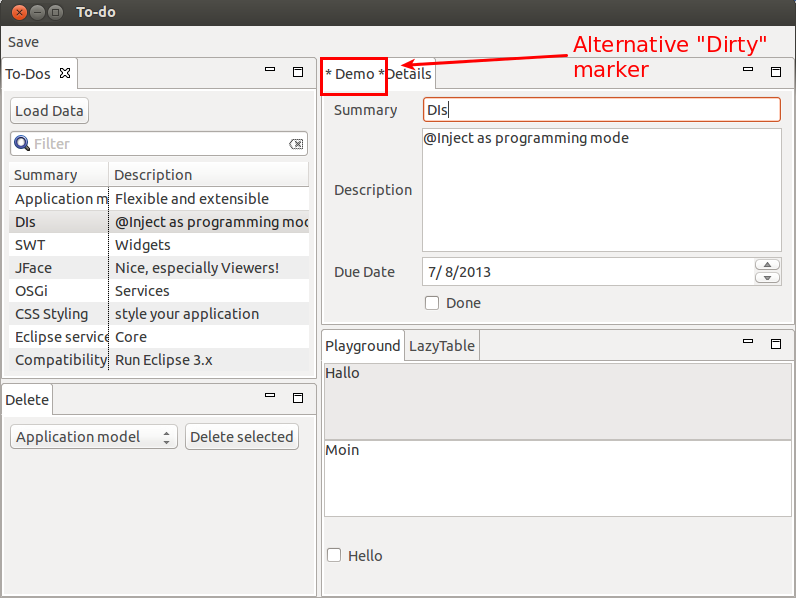This screenshot has width=796, height=600.
Task: Select the Delete tab
Action: point(27,400)
